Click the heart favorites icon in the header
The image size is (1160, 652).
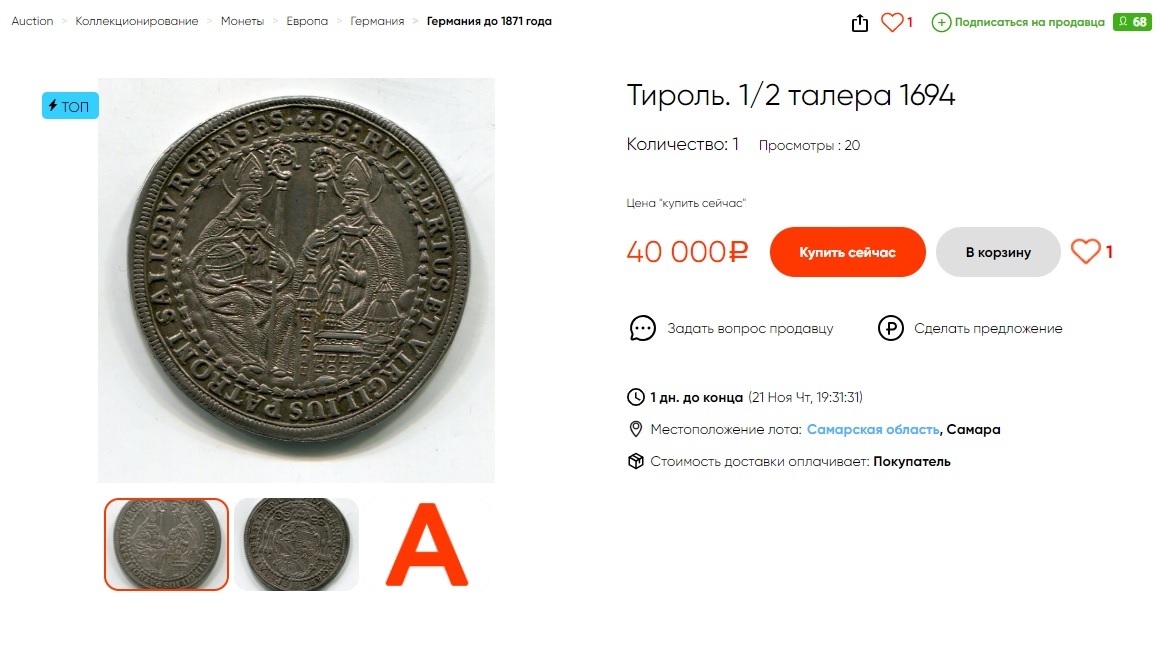point(891,22)
